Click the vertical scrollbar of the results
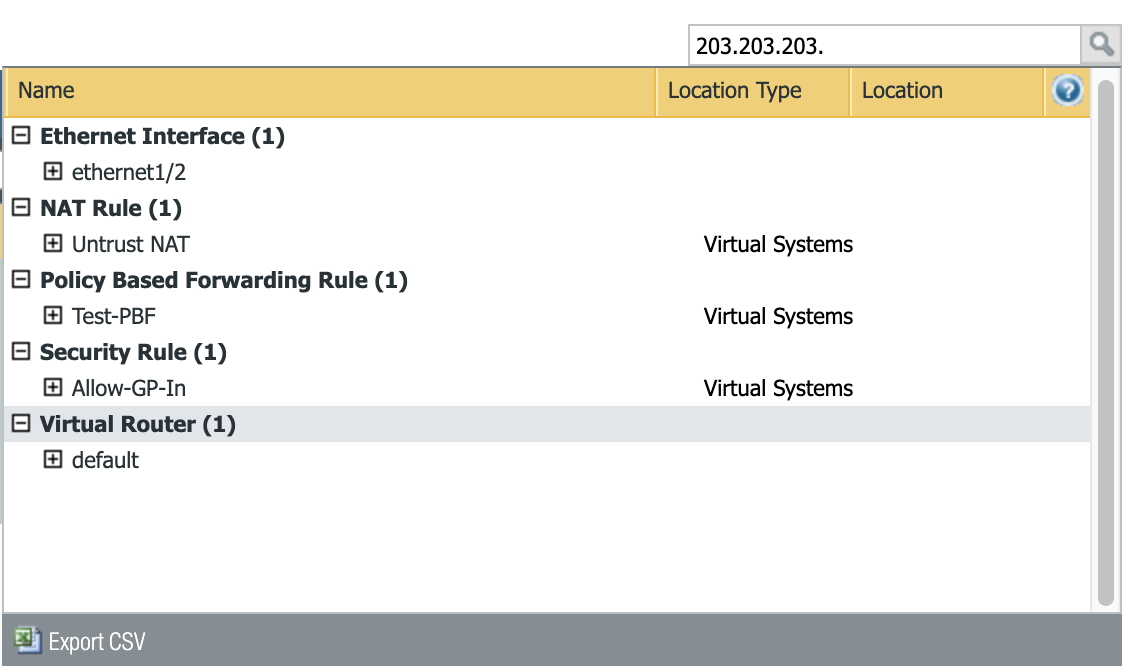1122x666 pixels. (1105, 340)
